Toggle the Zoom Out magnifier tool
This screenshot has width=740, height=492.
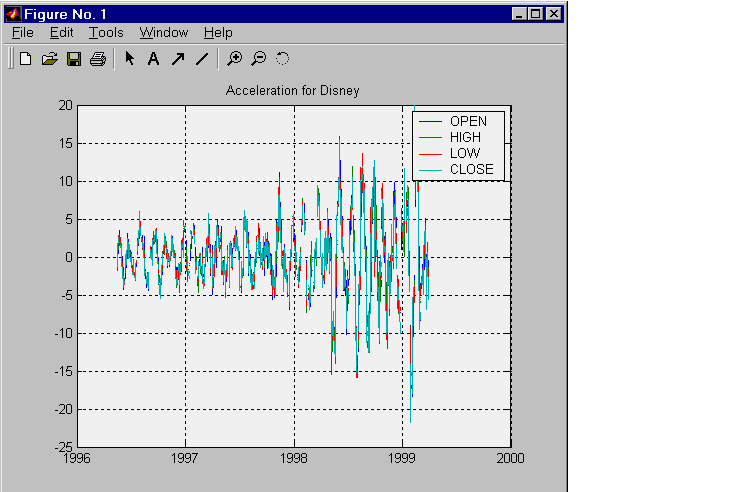pos(258,59)
